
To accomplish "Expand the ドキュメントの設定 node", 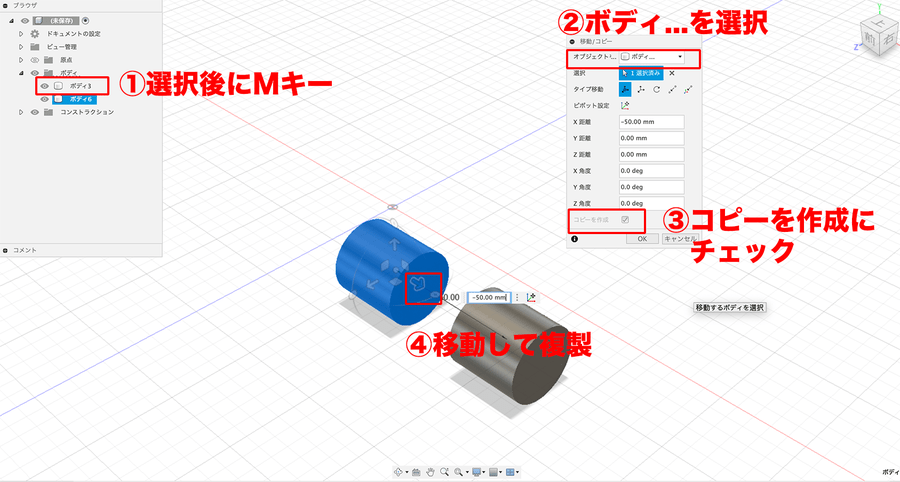I will [21, 34].
